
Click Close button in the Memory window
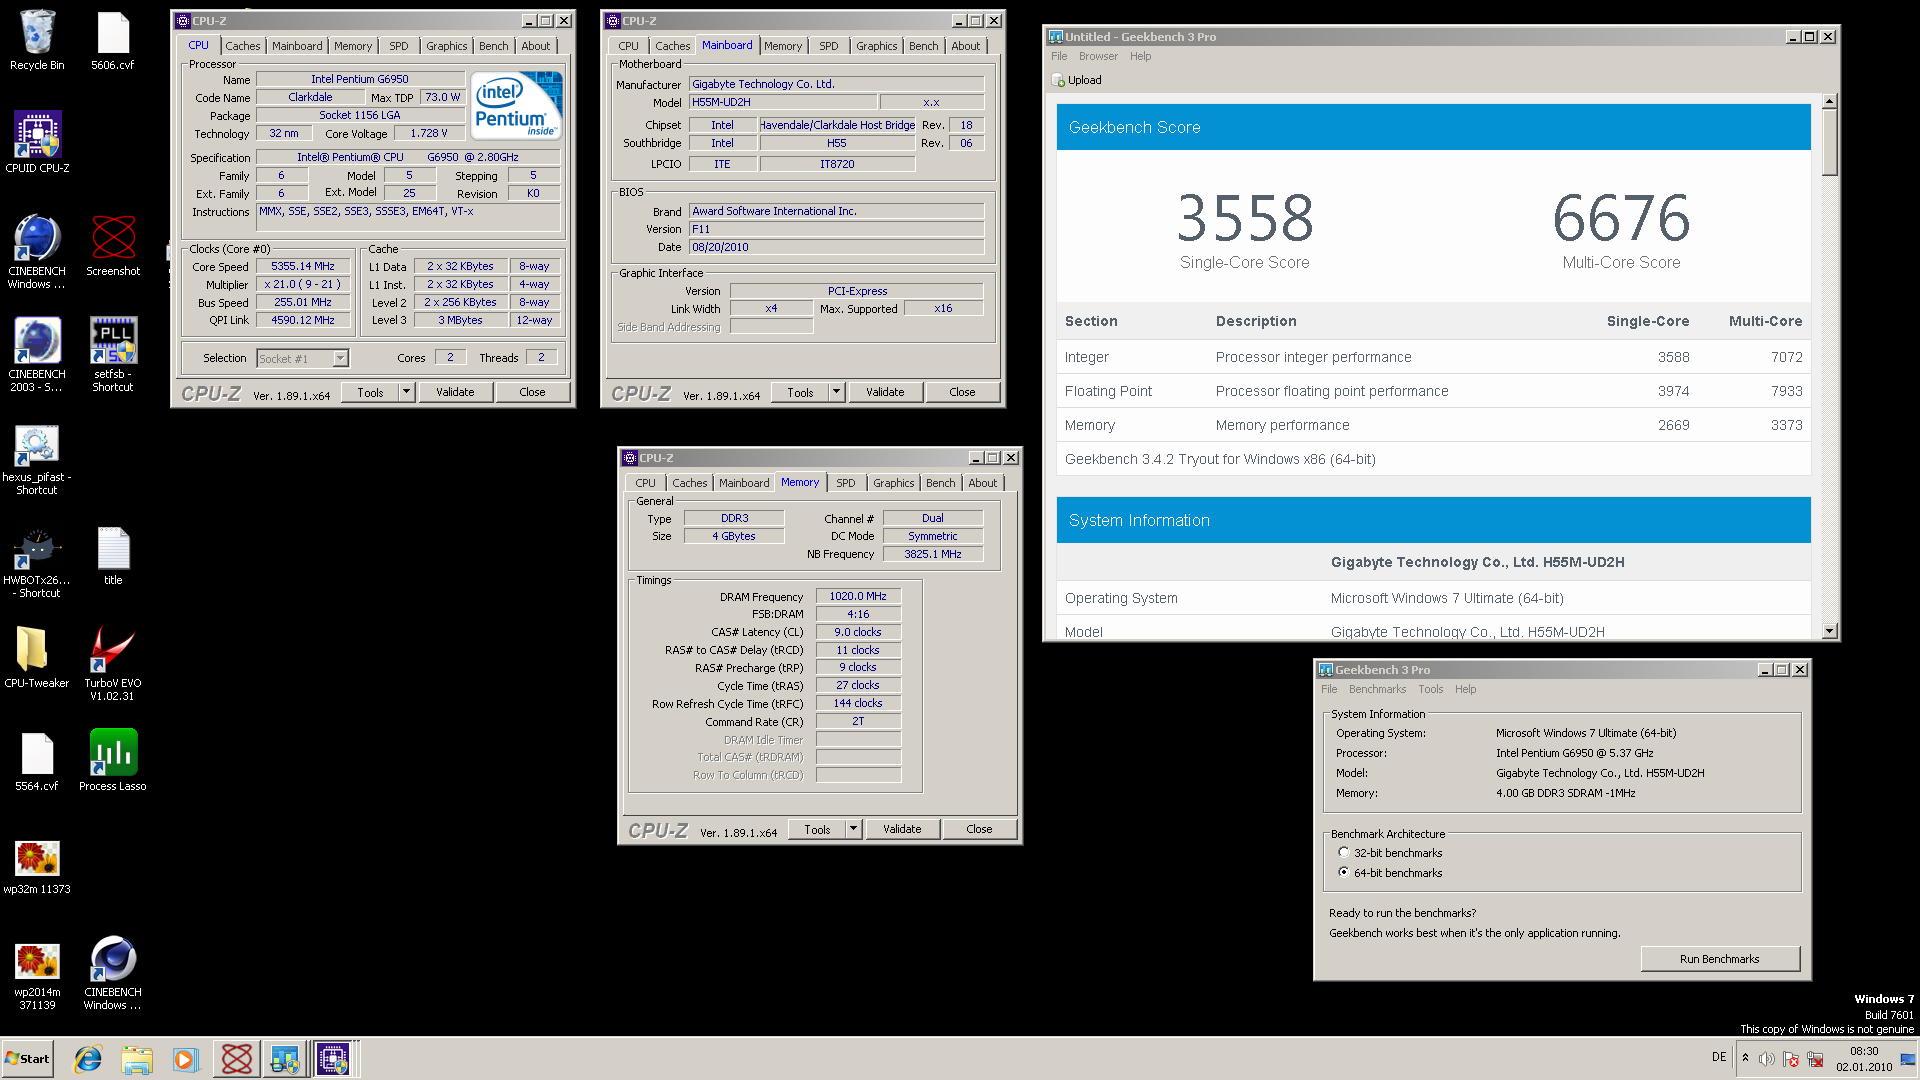(x=979, y=829)
